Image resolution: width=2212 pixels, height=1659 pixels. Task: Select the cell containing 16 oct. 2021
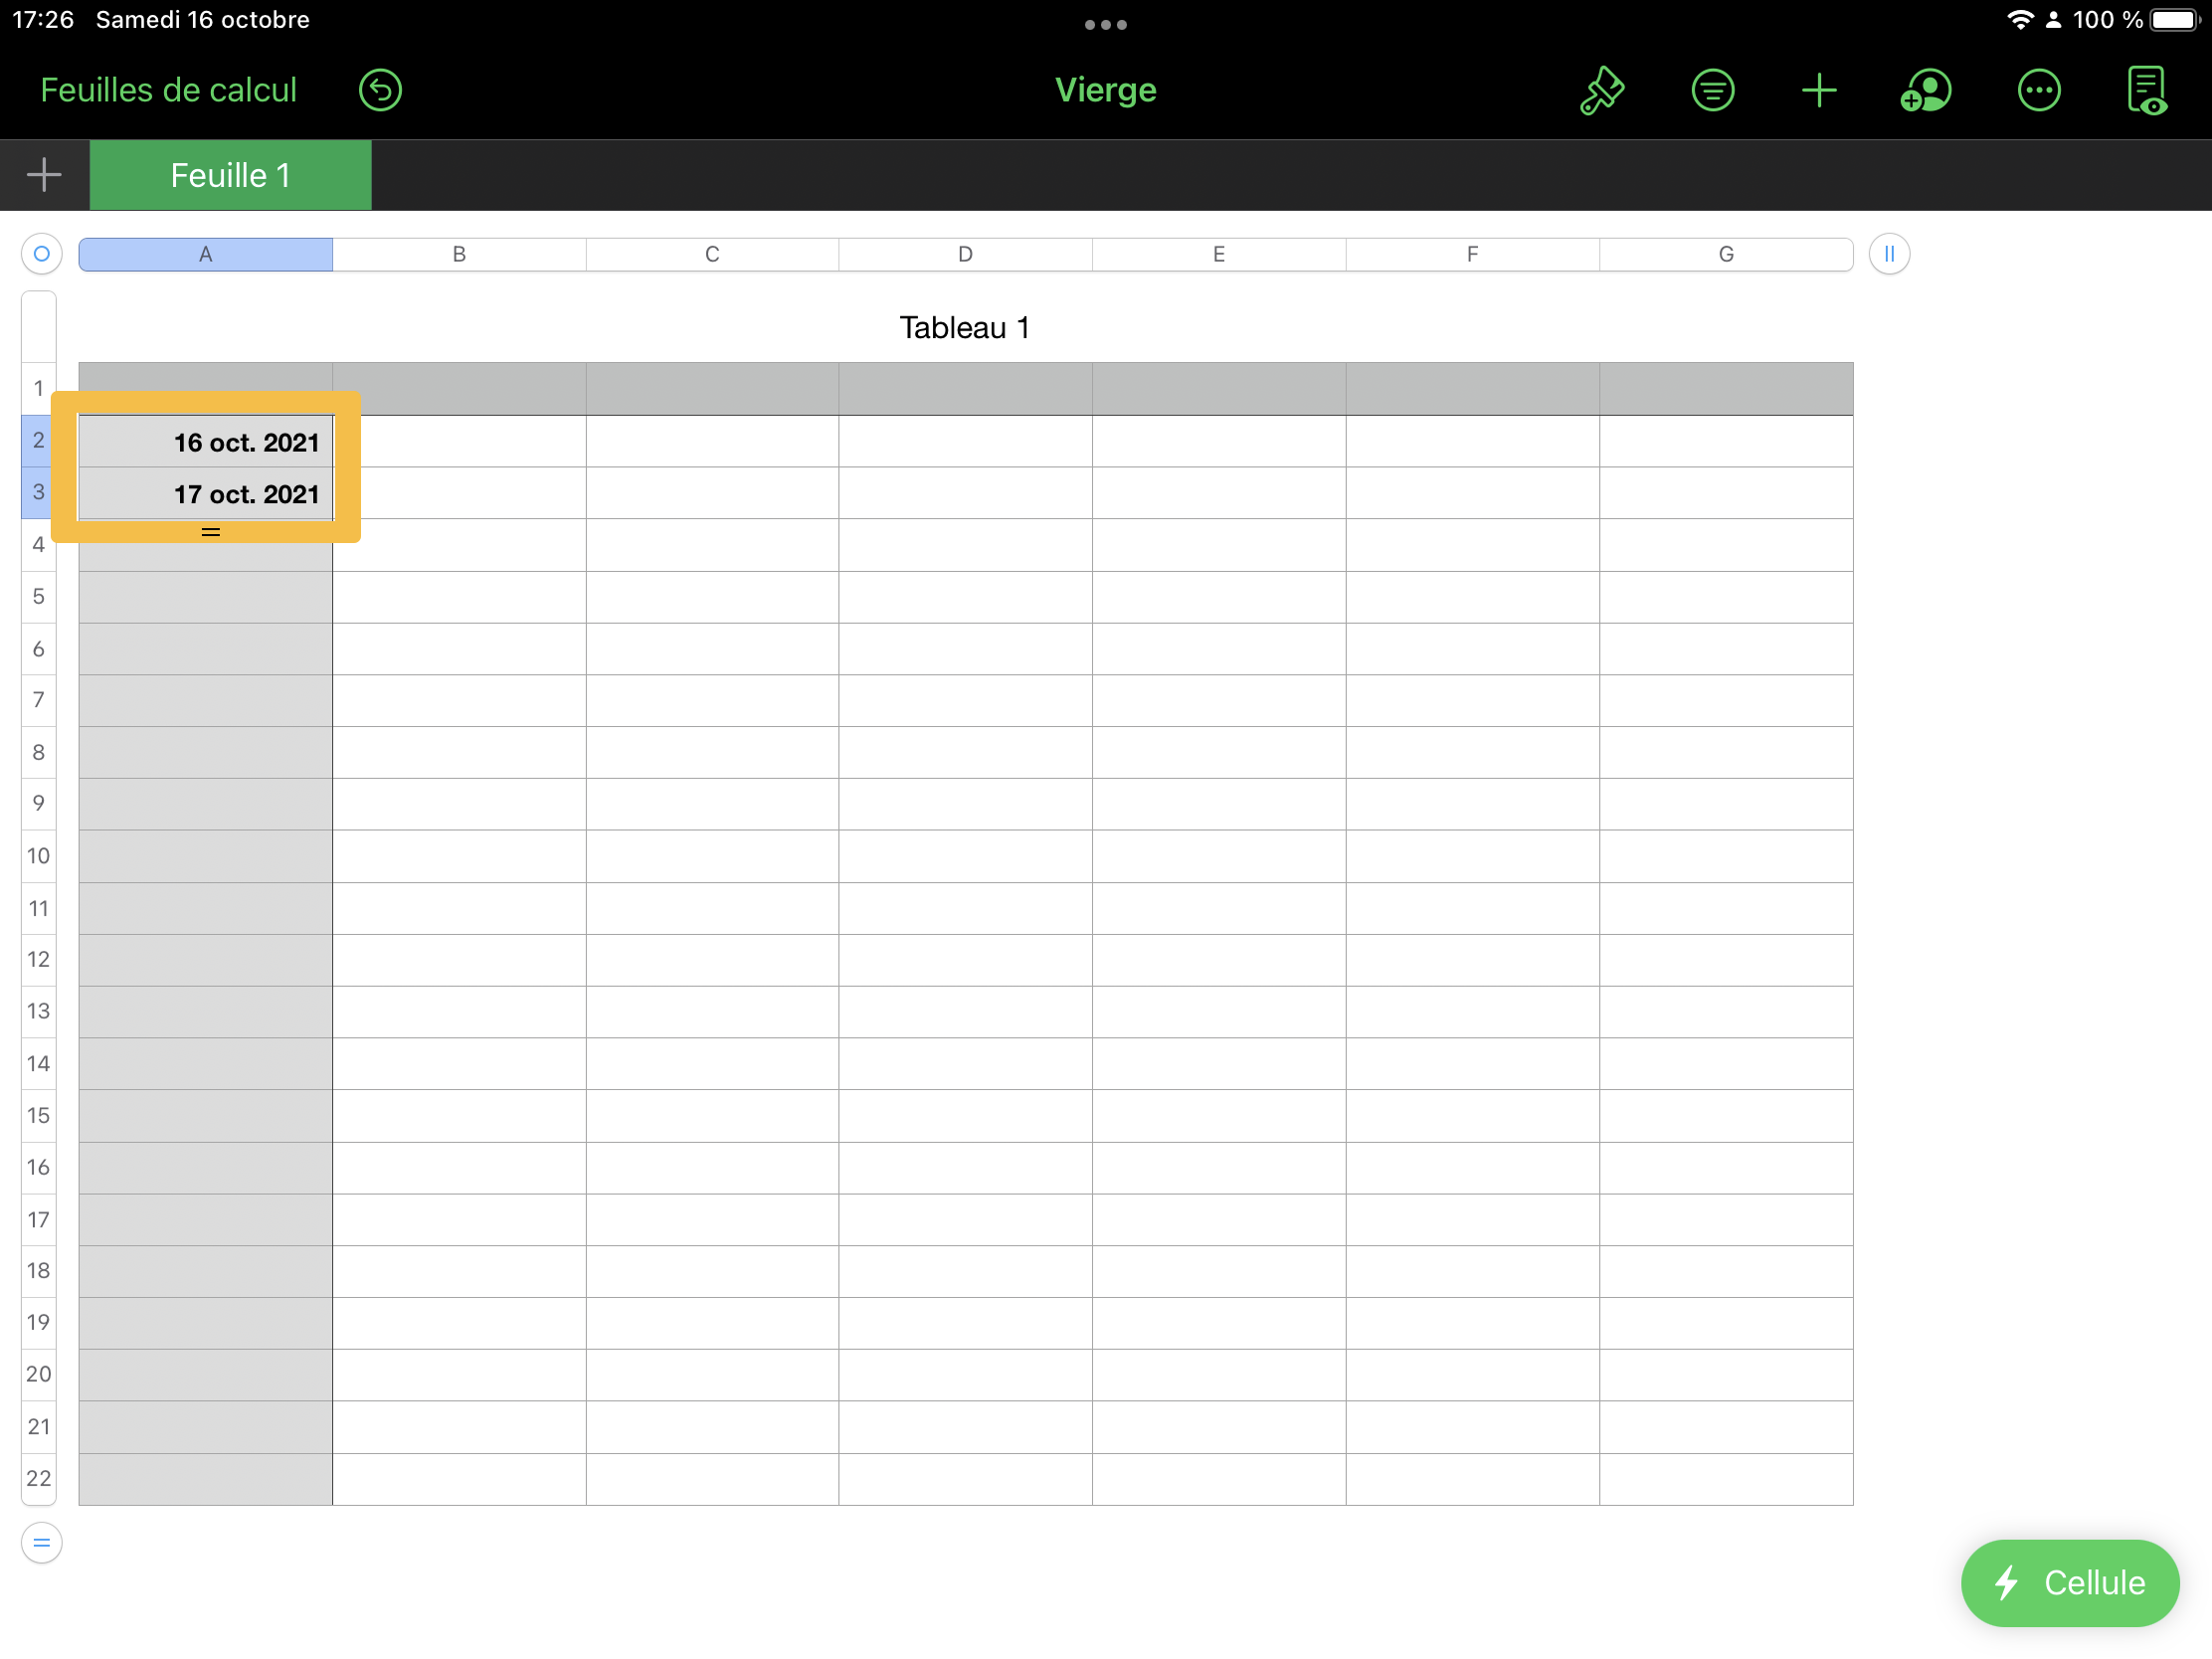206,442
